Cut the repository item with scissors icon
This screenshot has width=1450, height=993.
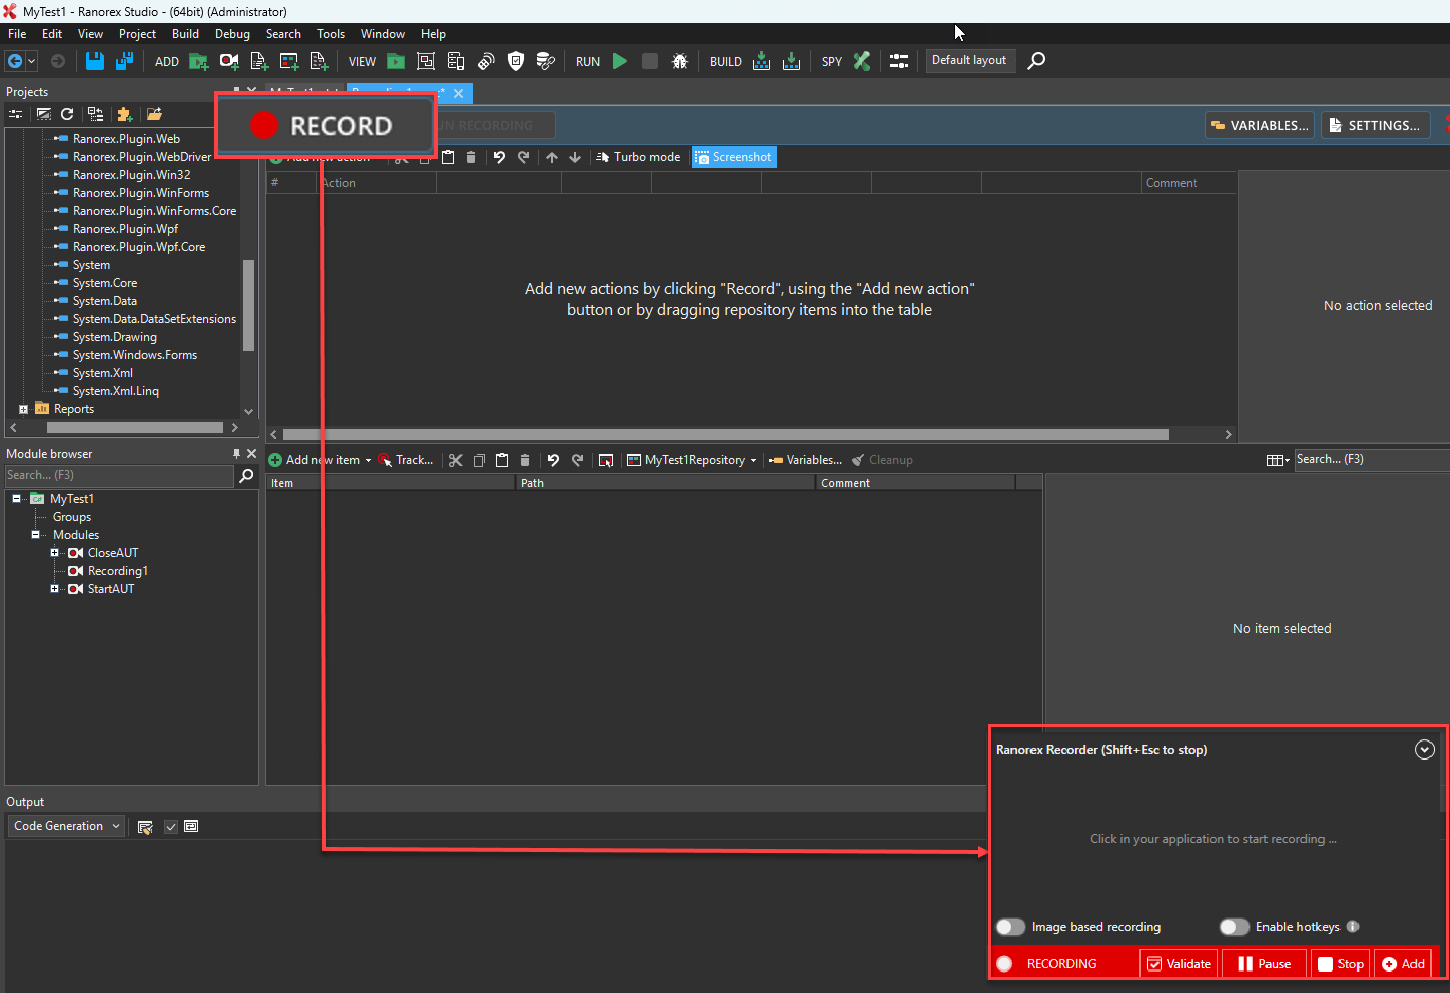click(x=456, y=460)
